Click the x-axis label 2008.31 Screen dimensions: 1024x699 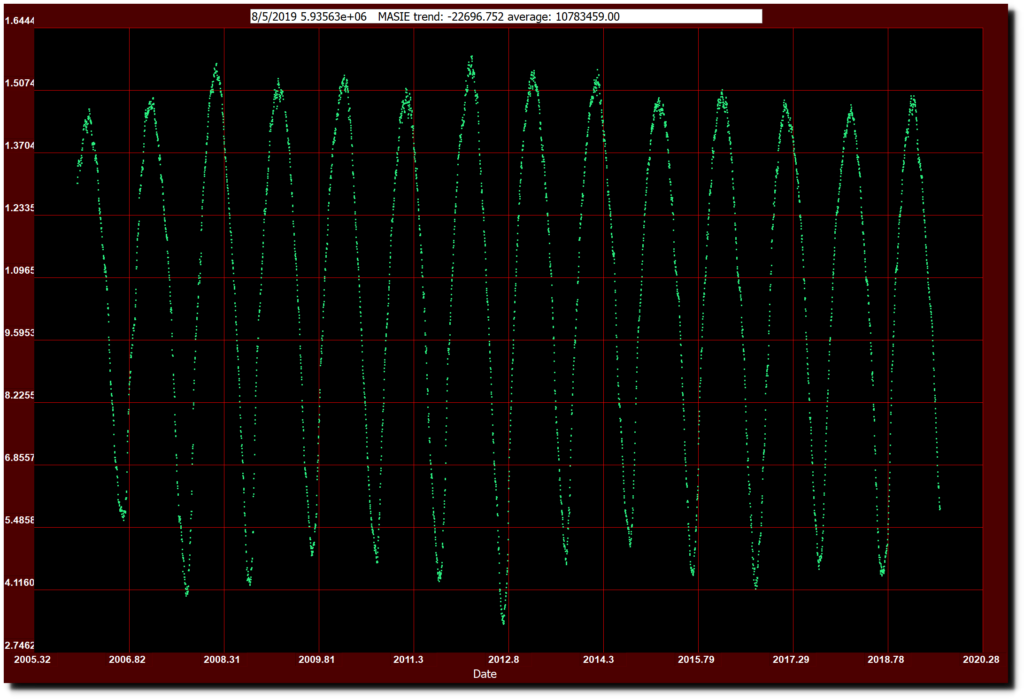[221, 660]
